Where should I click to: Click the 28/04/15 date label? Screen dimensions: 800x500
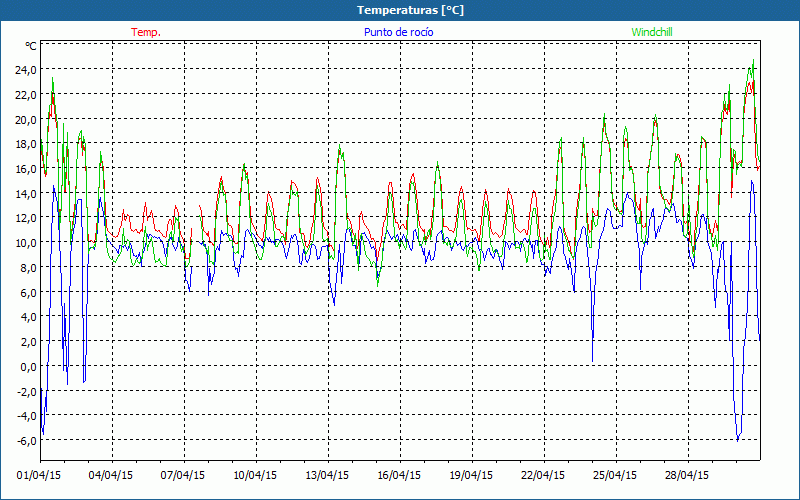[687, 476]
